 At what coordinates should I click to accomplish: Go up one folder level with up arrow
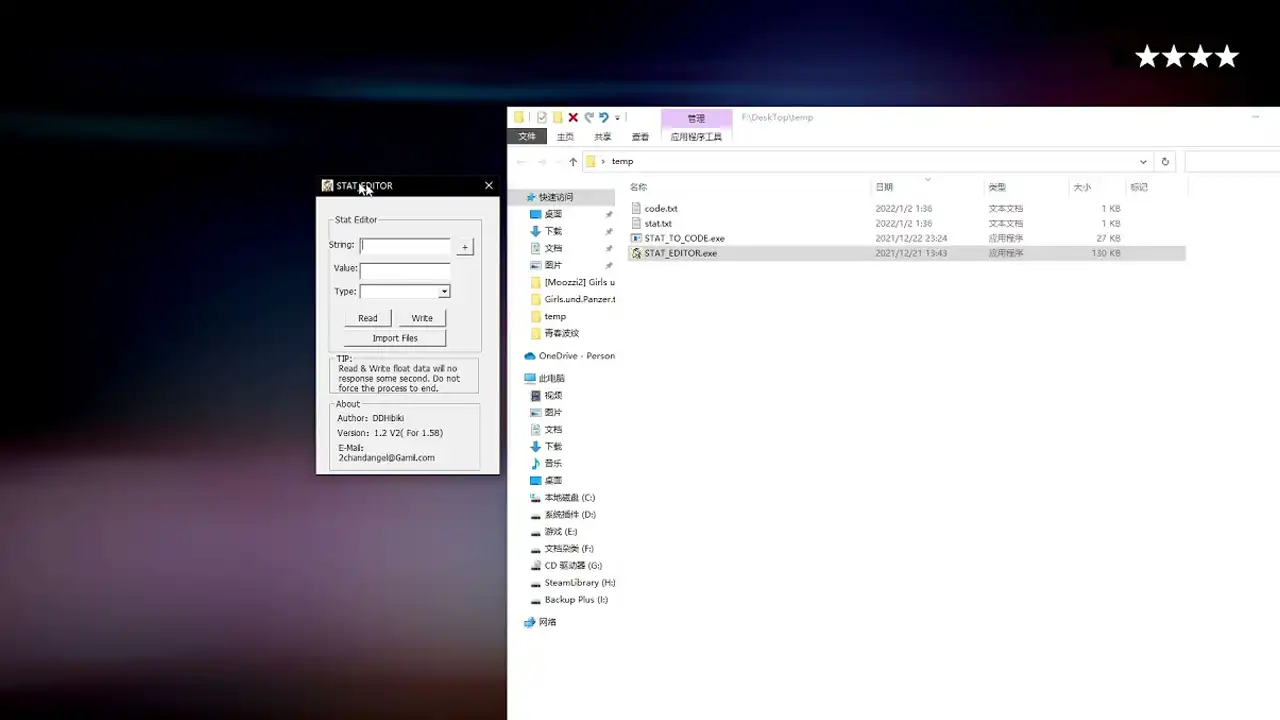click(573, 161)
